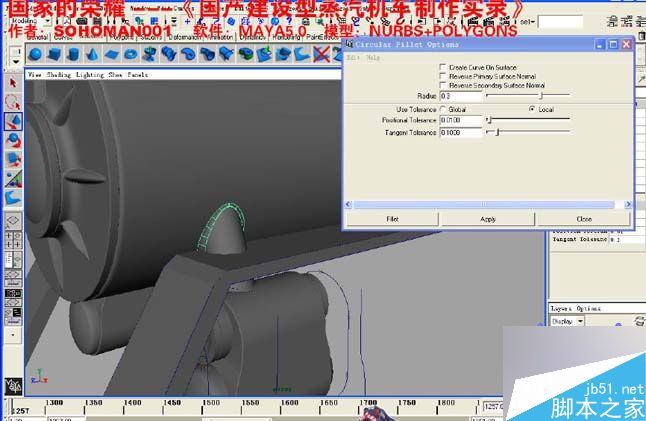Create a NURBS cone from the shelf
The height and width of the screenshot is (421, 646).
click(92, 54)
